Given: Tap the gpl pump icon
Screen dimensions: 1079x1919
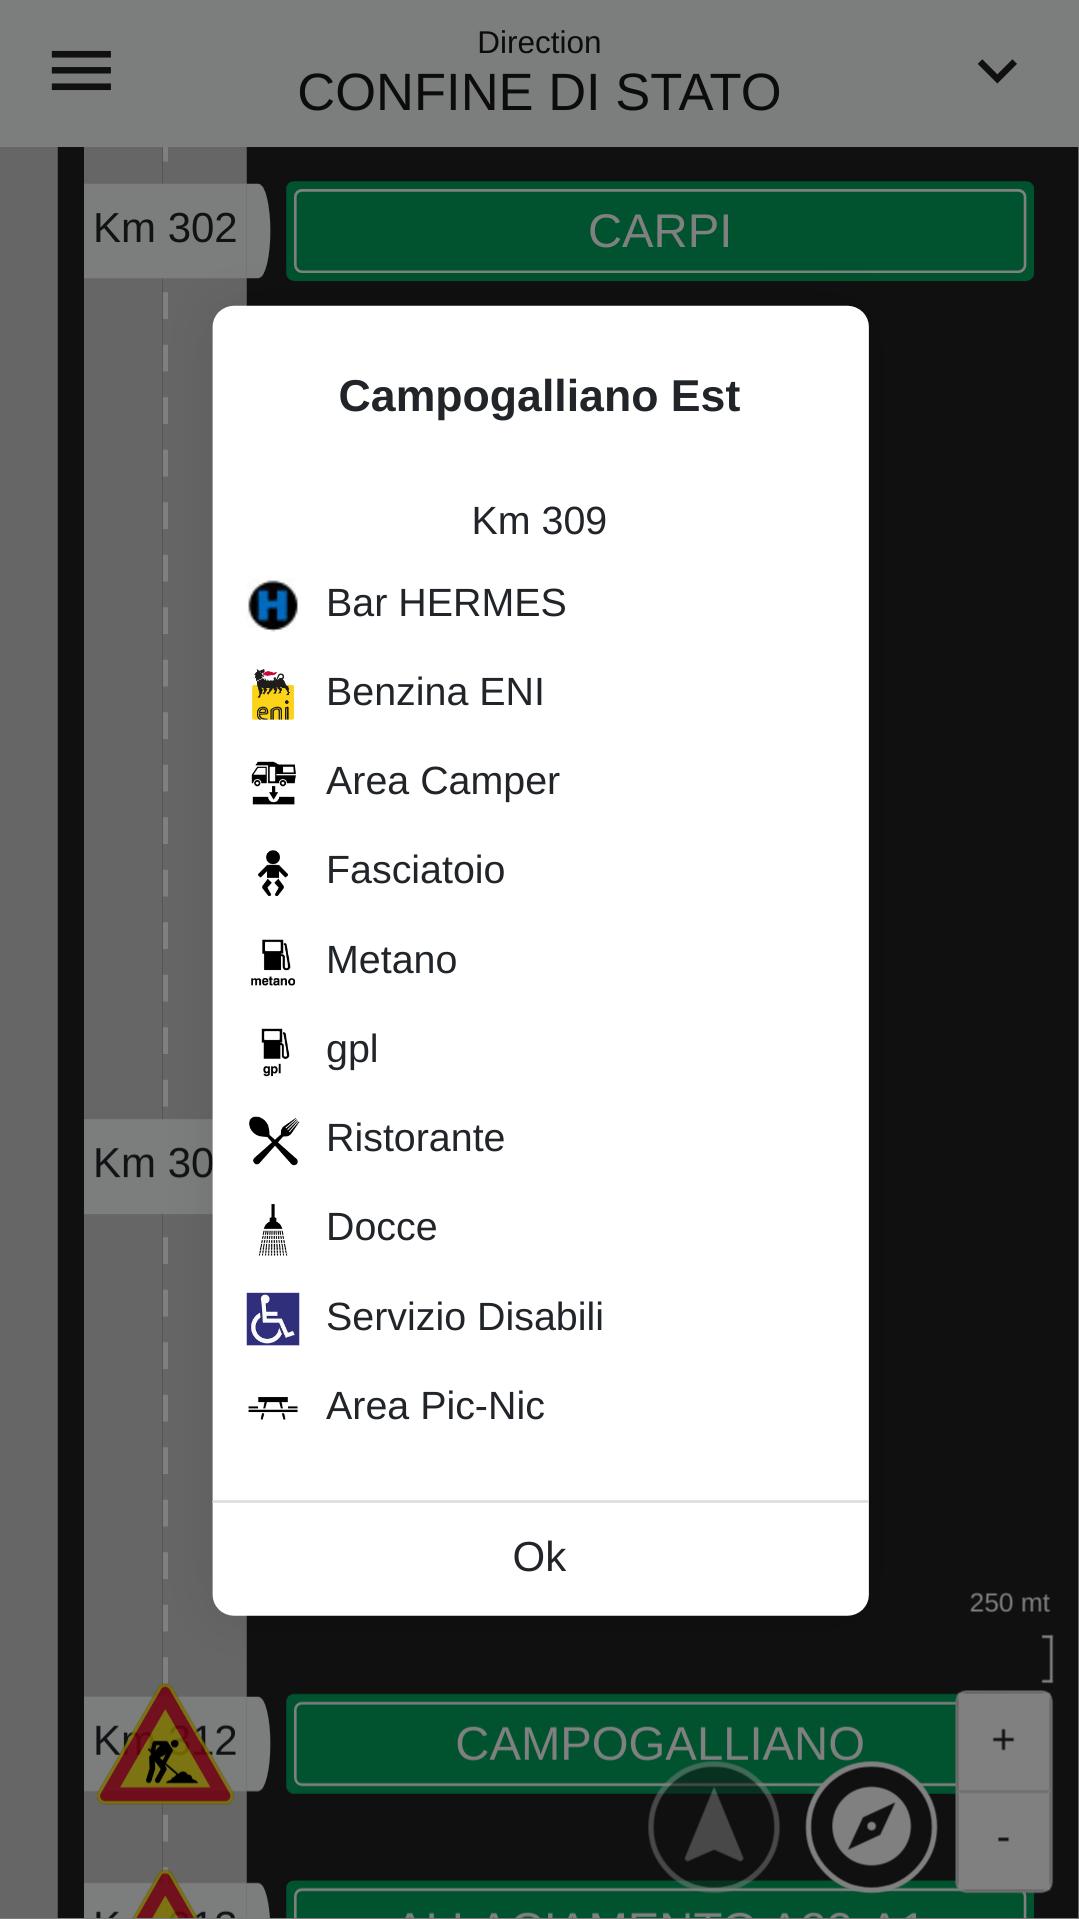Looking at the screenshot, I should (273, 1051).
